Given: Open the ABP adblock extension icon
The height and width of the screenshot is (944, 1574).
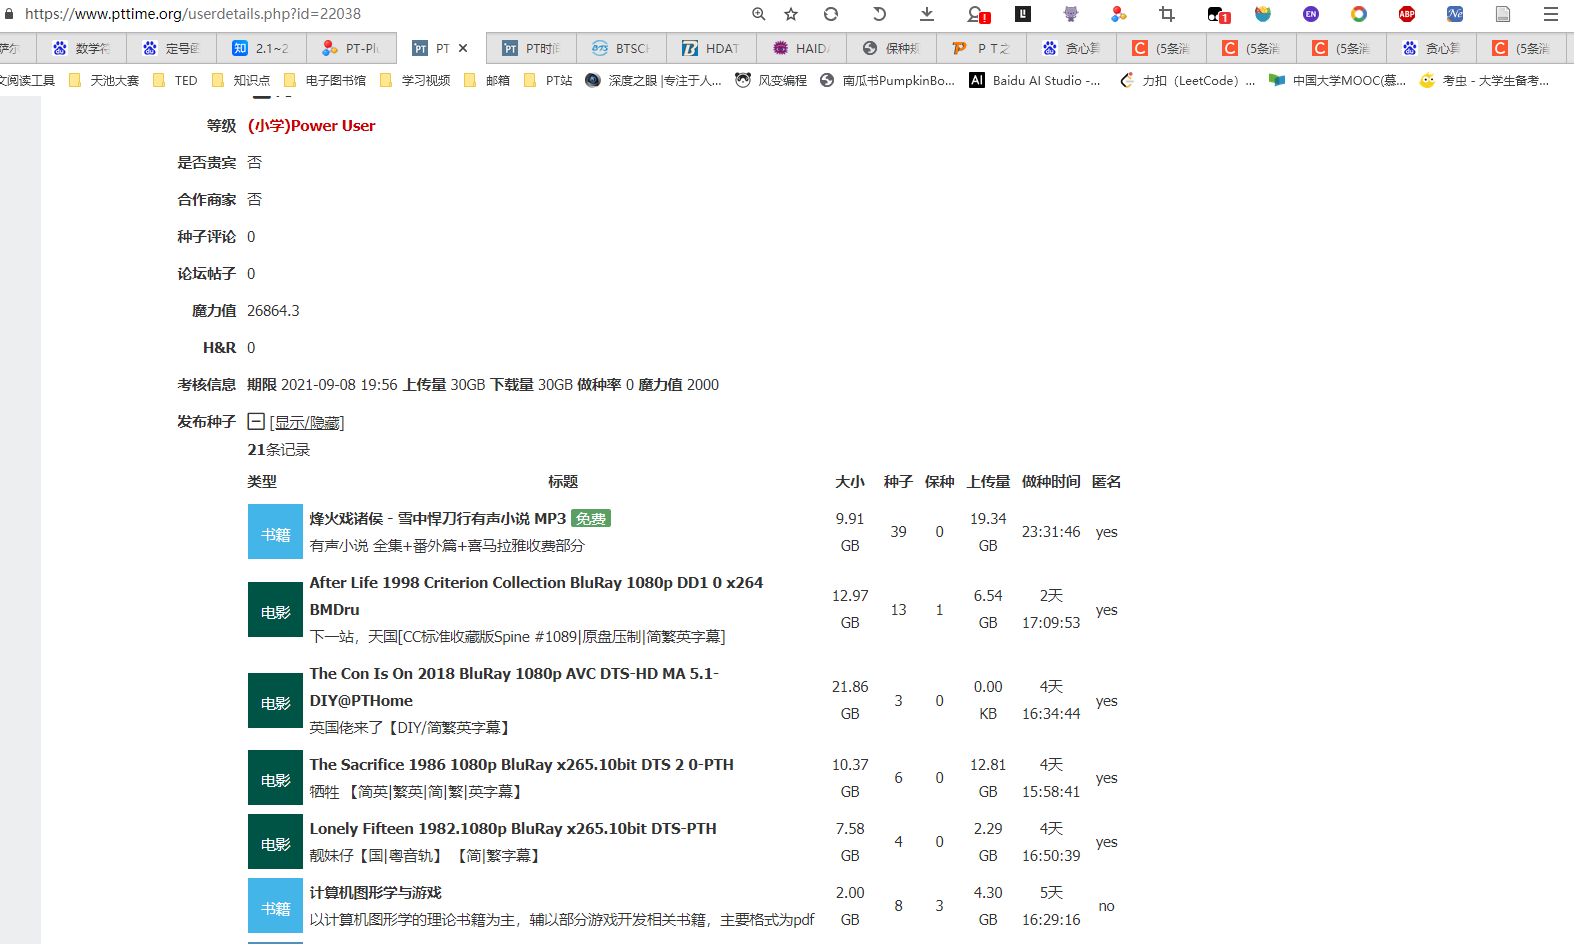Looking at the screenshot, I should point(1407,14).
